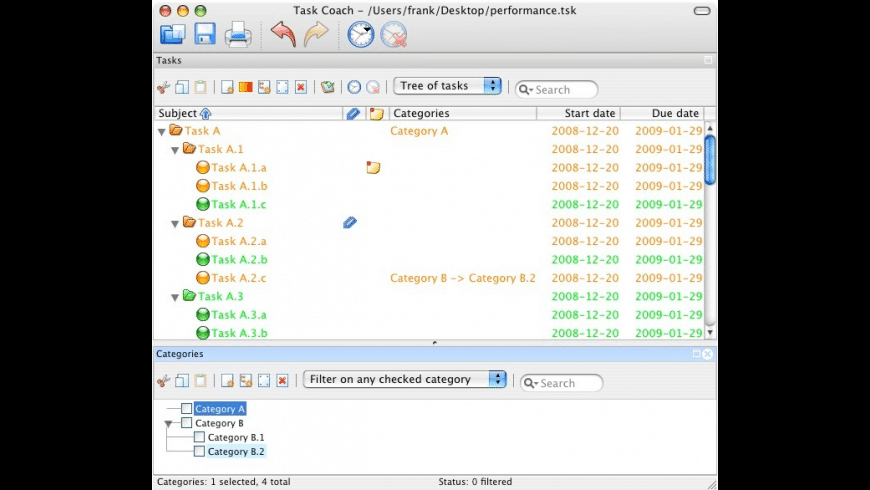Screen dimensions: 870x490
Task: Sort by Start date column header
Action: click(x=579, y=113)
